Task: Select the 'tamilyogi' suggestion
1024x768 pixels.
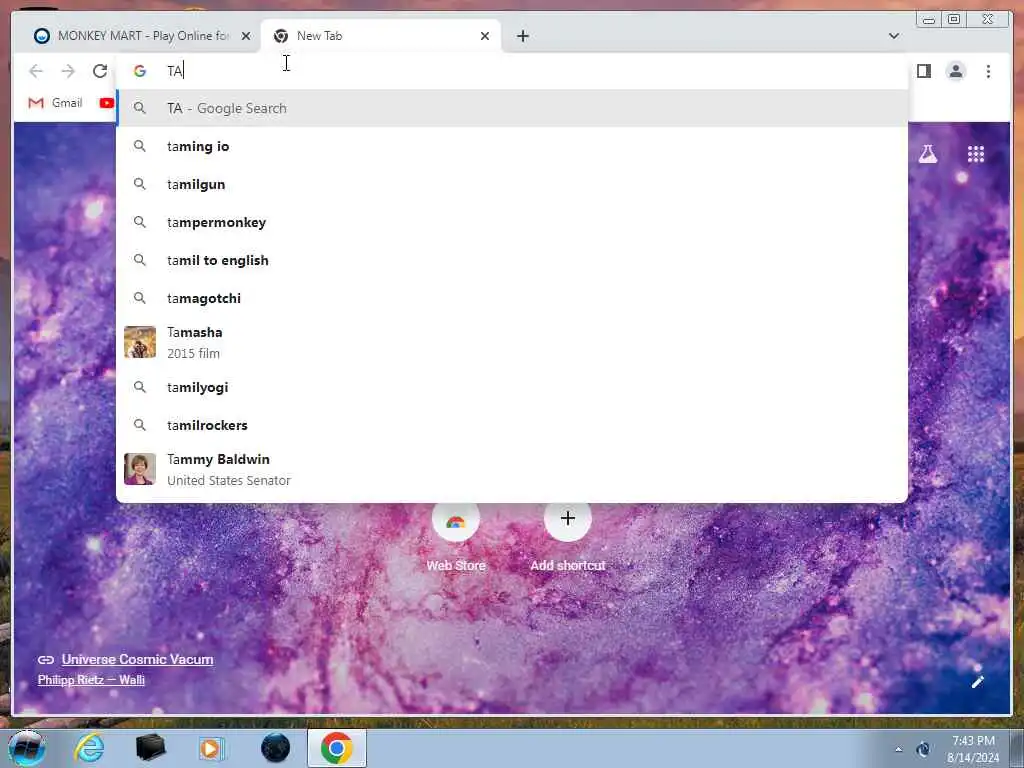Action: pos(512,387)
